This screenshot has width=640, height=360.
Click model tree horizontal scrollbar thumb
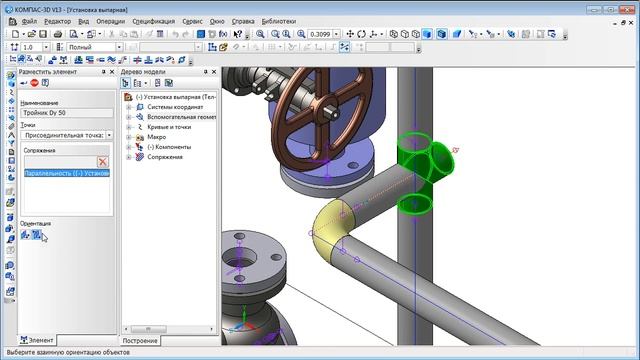pyautogui.click(x=149, y=329)
